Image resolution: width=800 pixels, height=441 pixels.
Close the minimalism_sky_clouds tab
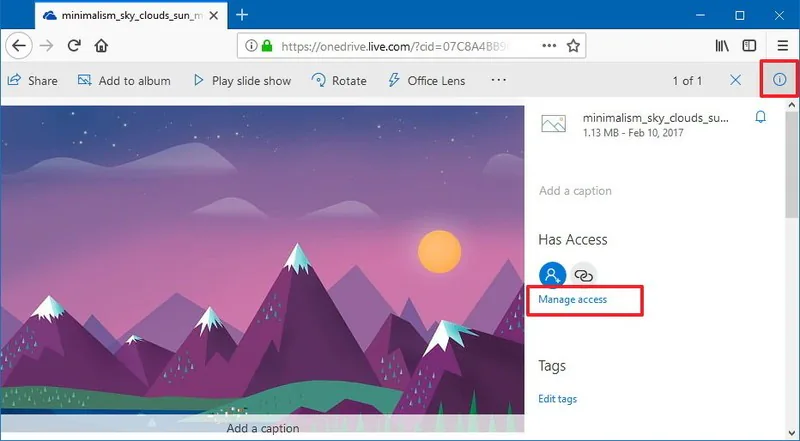tap(214, 16)
